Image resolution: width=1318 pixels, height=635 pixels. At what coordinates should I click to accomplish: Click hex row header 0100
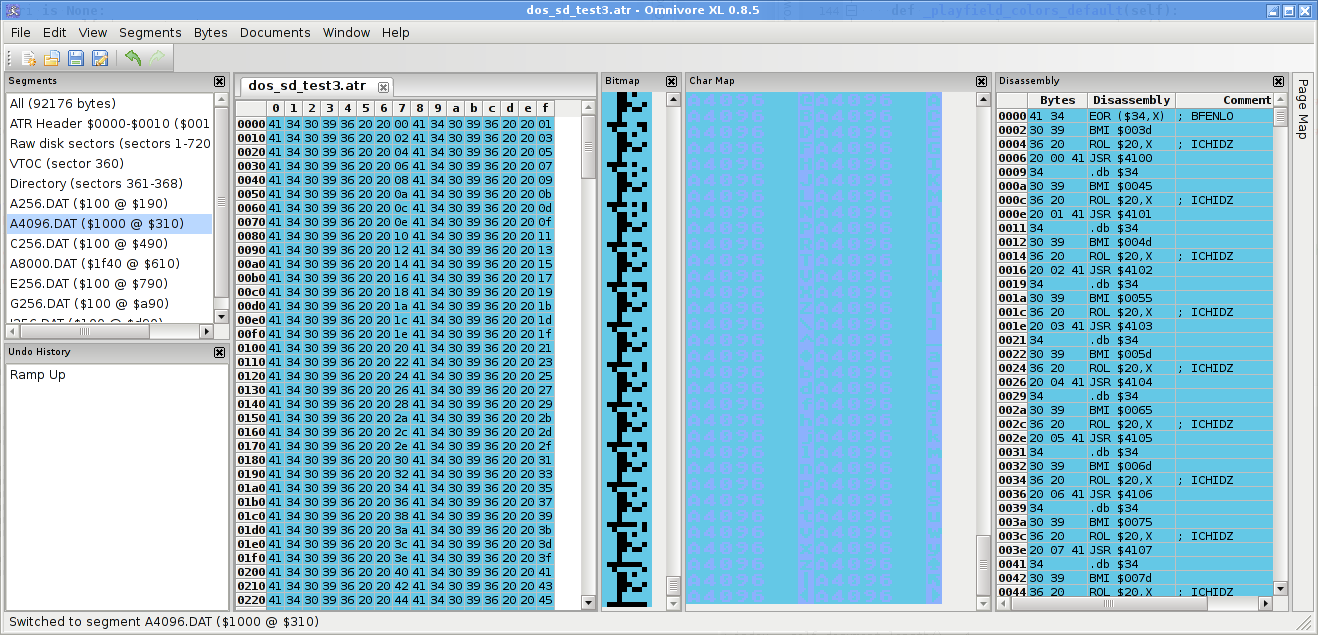click(251, 348)
